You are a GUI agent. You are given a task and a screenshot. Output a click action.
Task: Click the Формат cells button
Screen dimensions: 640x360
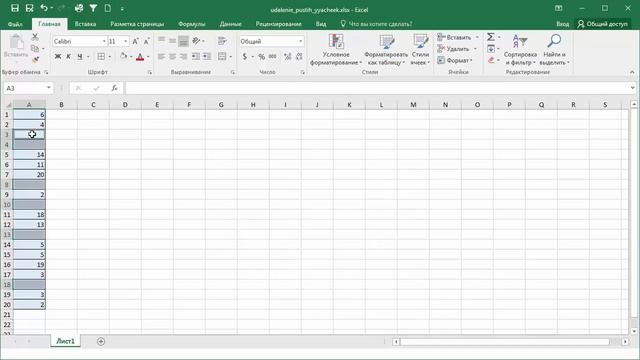[x=455, y=60]
